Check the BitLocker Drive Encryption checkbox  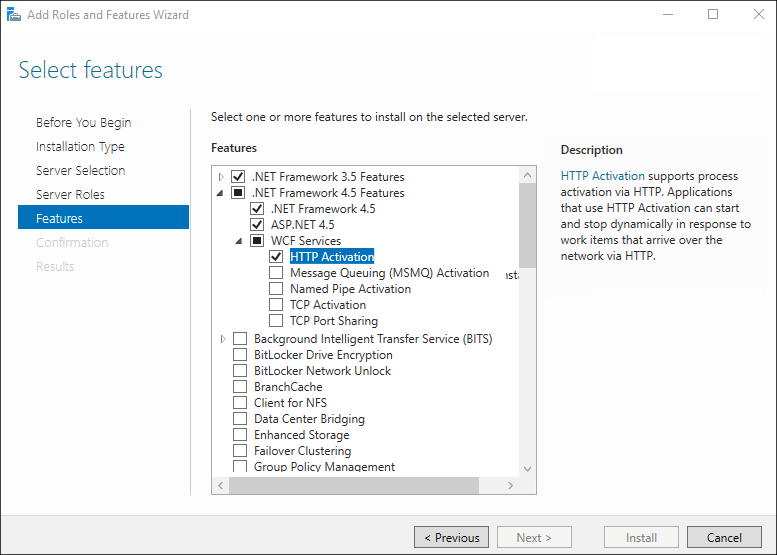point(240,355)
